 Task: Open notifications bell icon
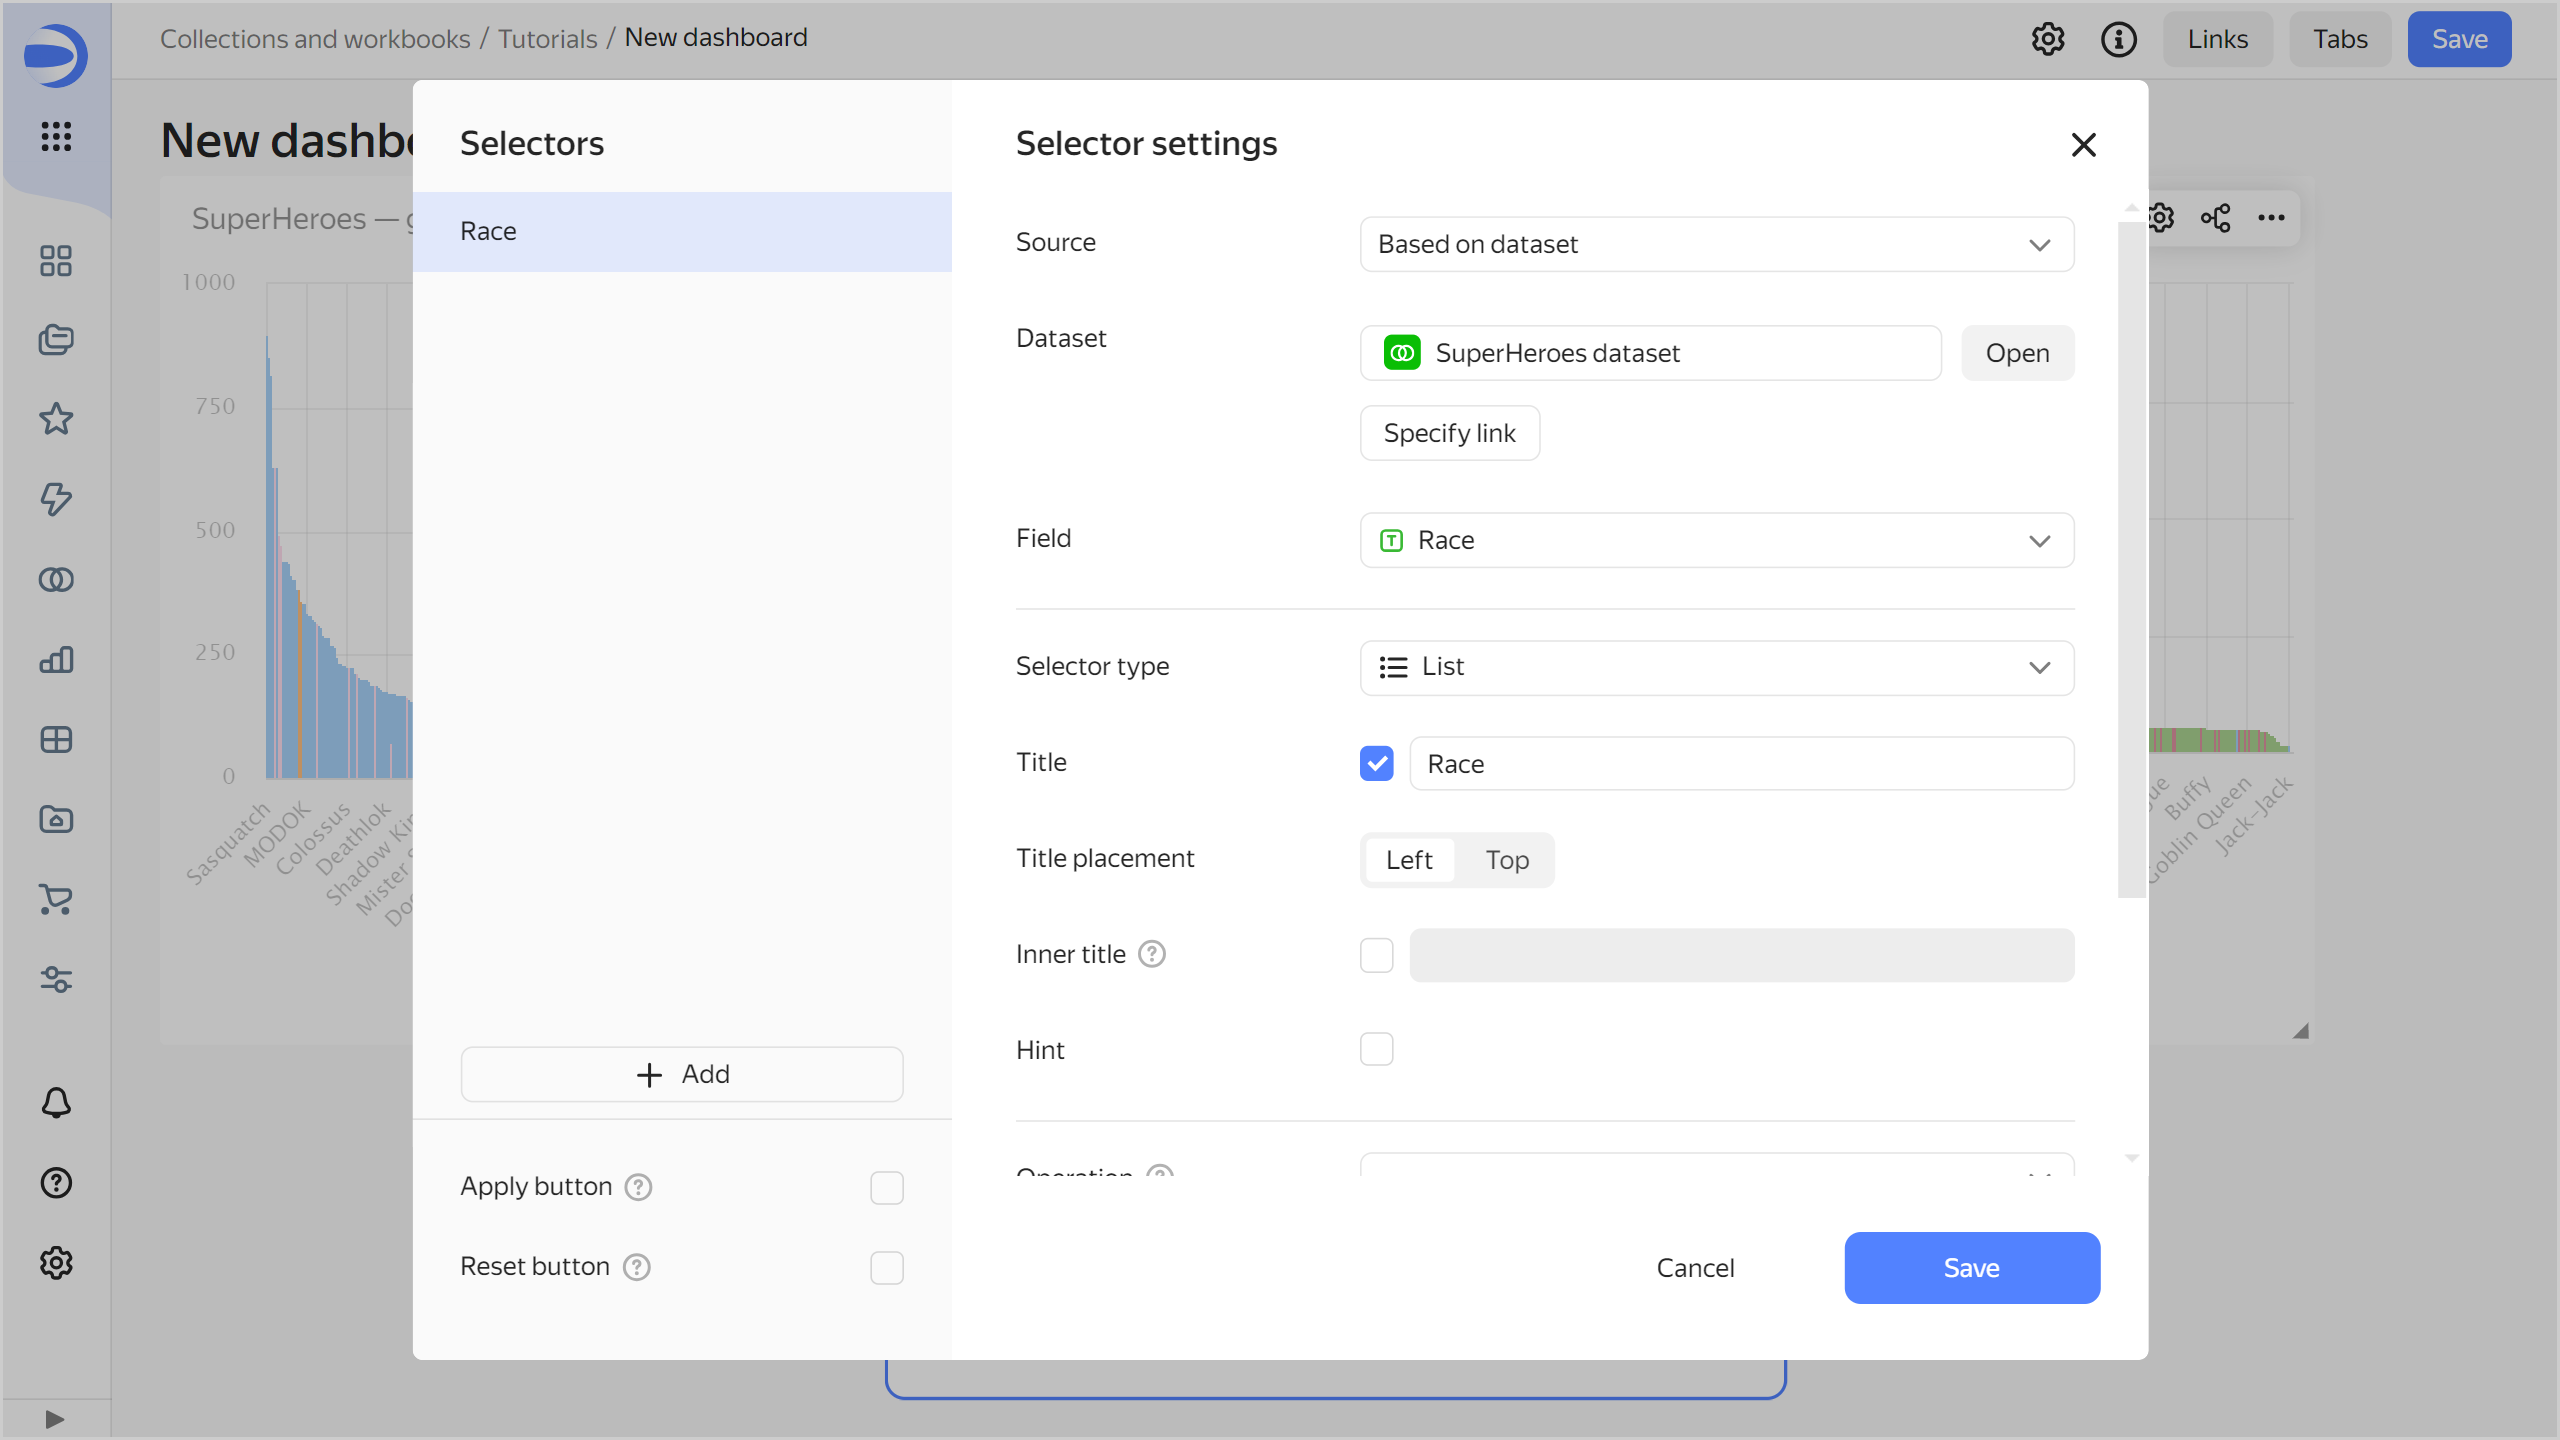pos(56,1103)
